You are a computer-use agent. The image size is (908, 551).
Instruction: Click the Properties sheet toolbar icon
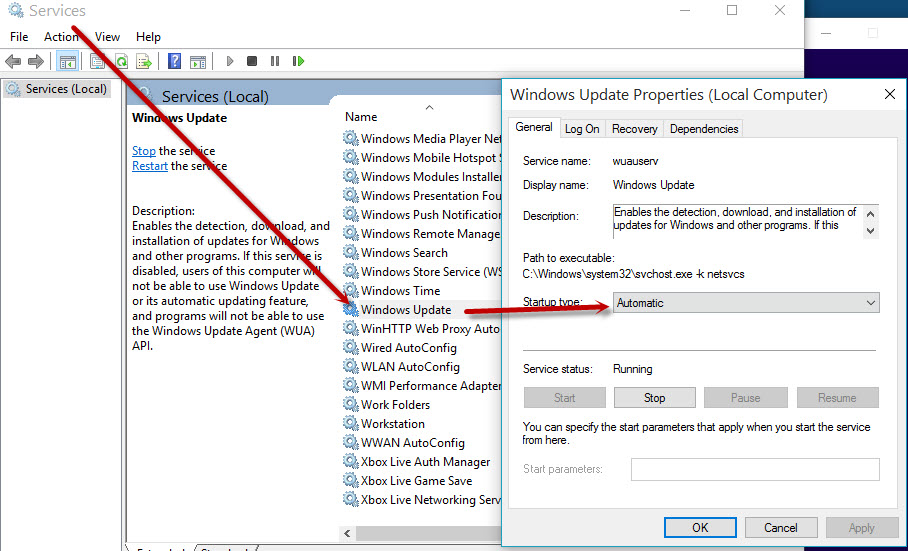[98, 61]
